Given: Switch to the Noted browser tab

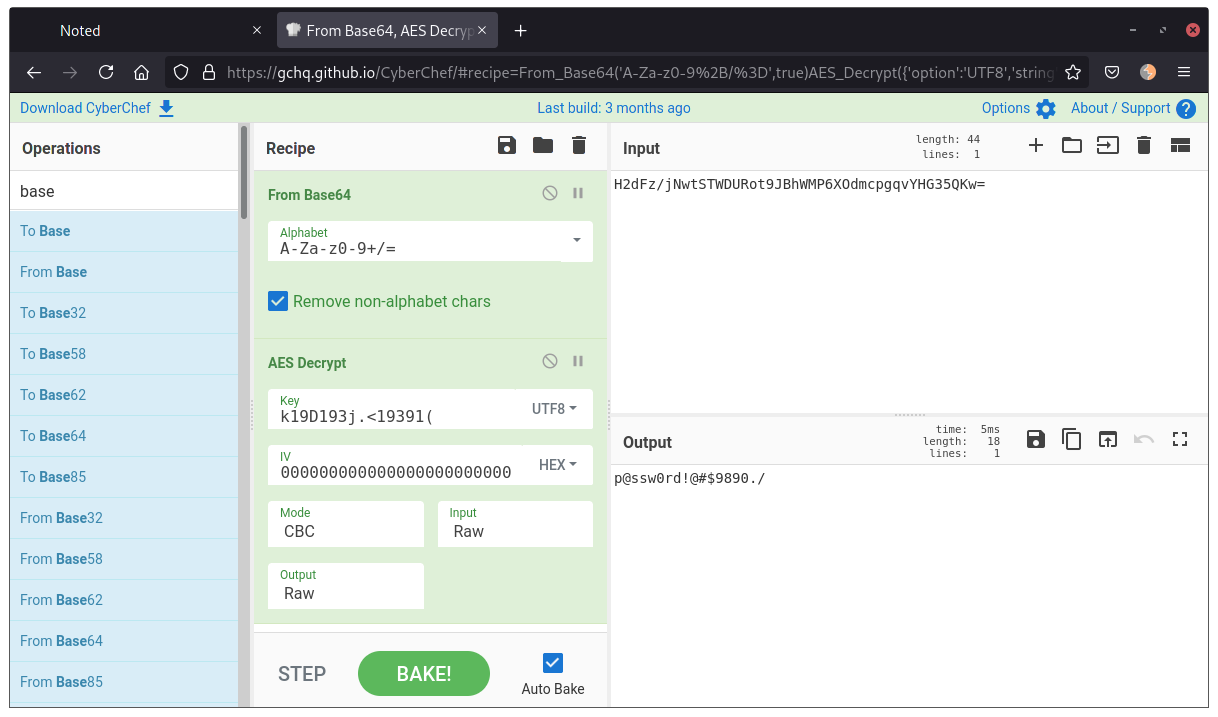Looking at the screenshot, I should point(80,30).
